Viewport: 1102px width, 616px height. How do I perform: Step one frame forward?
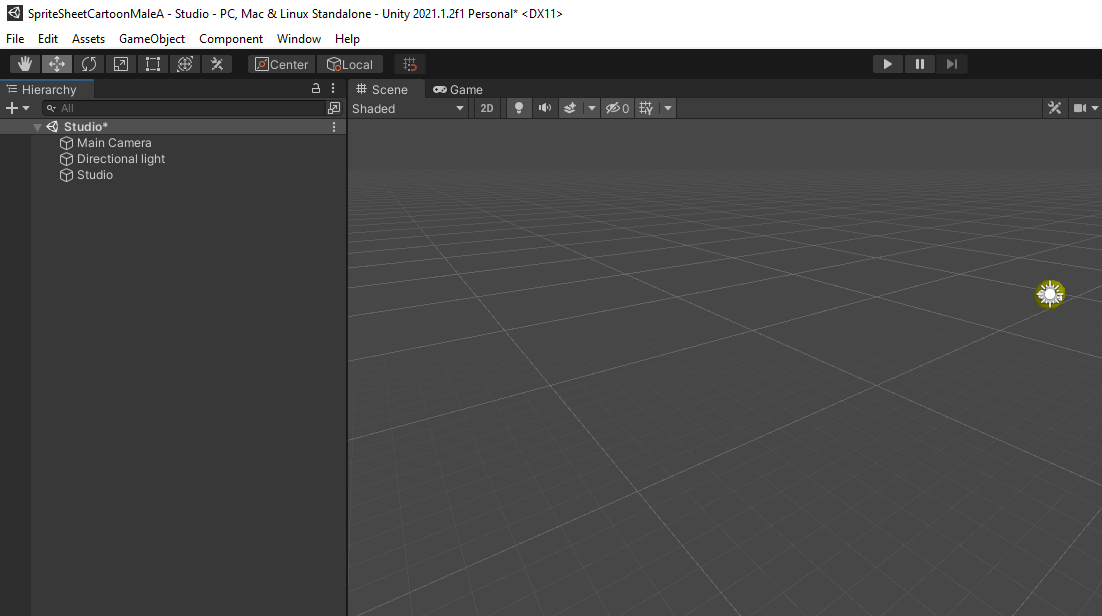coord(952,64)
